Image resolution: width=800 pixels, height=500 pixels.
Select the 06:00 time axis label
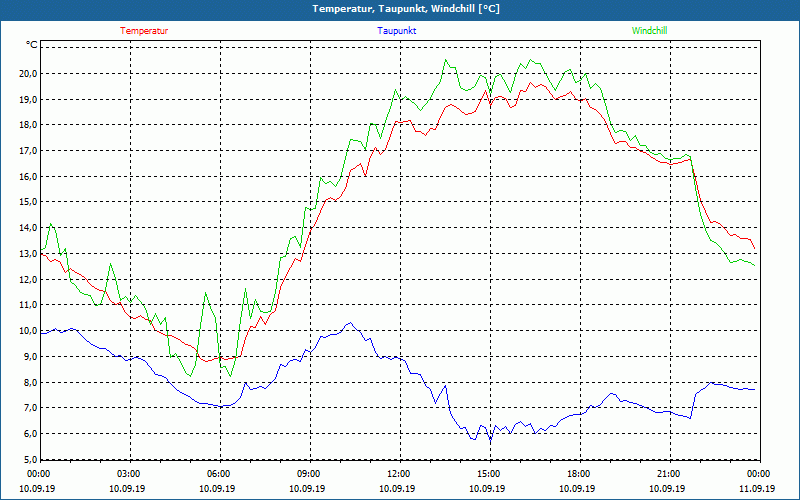[x=219, y=474]
